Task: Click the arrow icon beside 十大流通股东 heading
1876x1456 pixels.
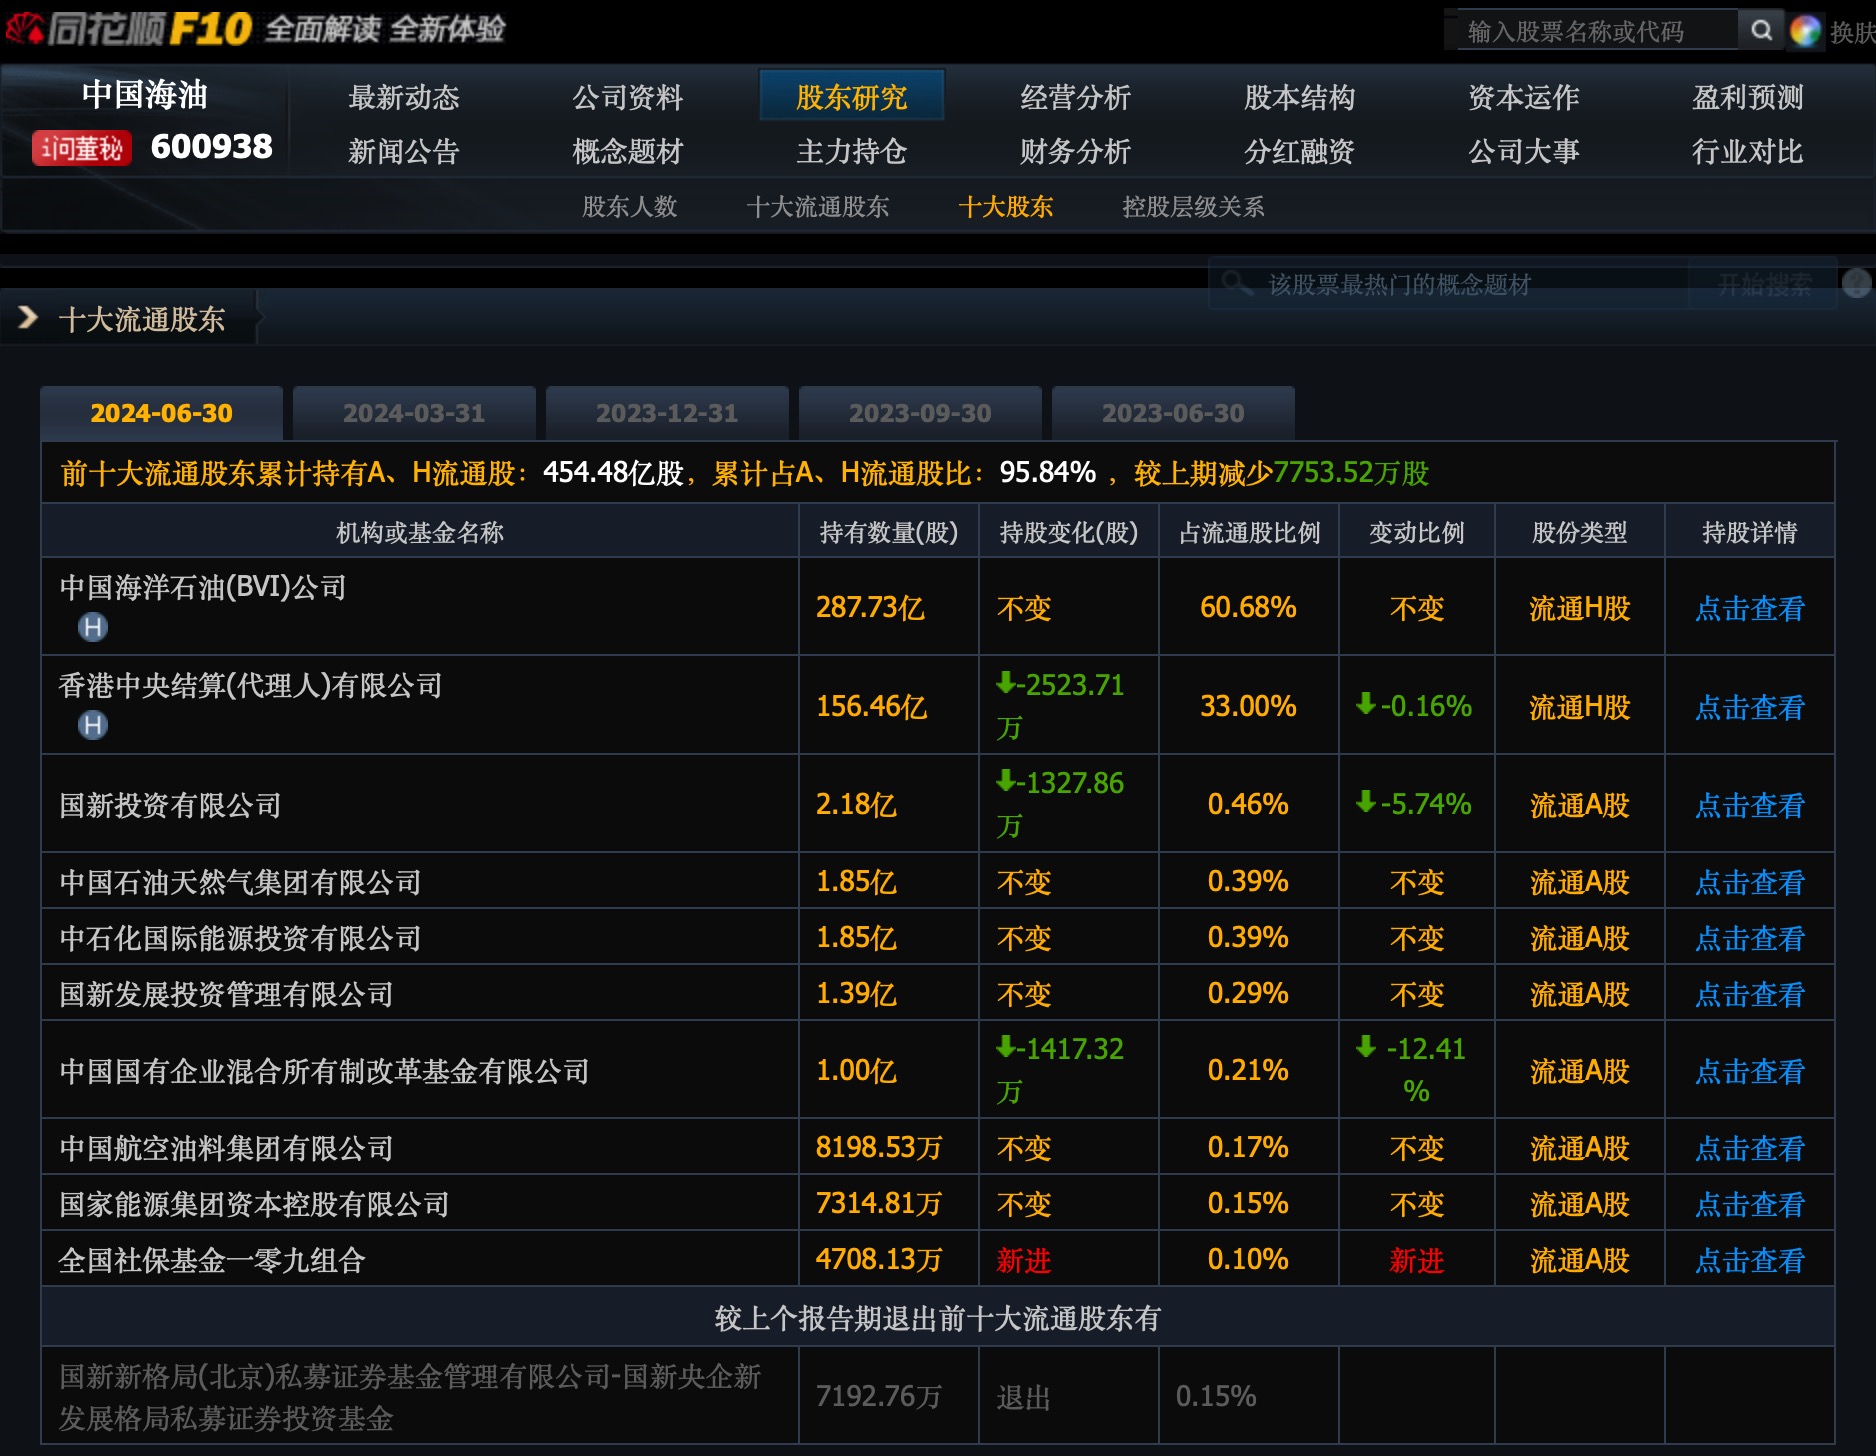Action: (x=28, y=318)
